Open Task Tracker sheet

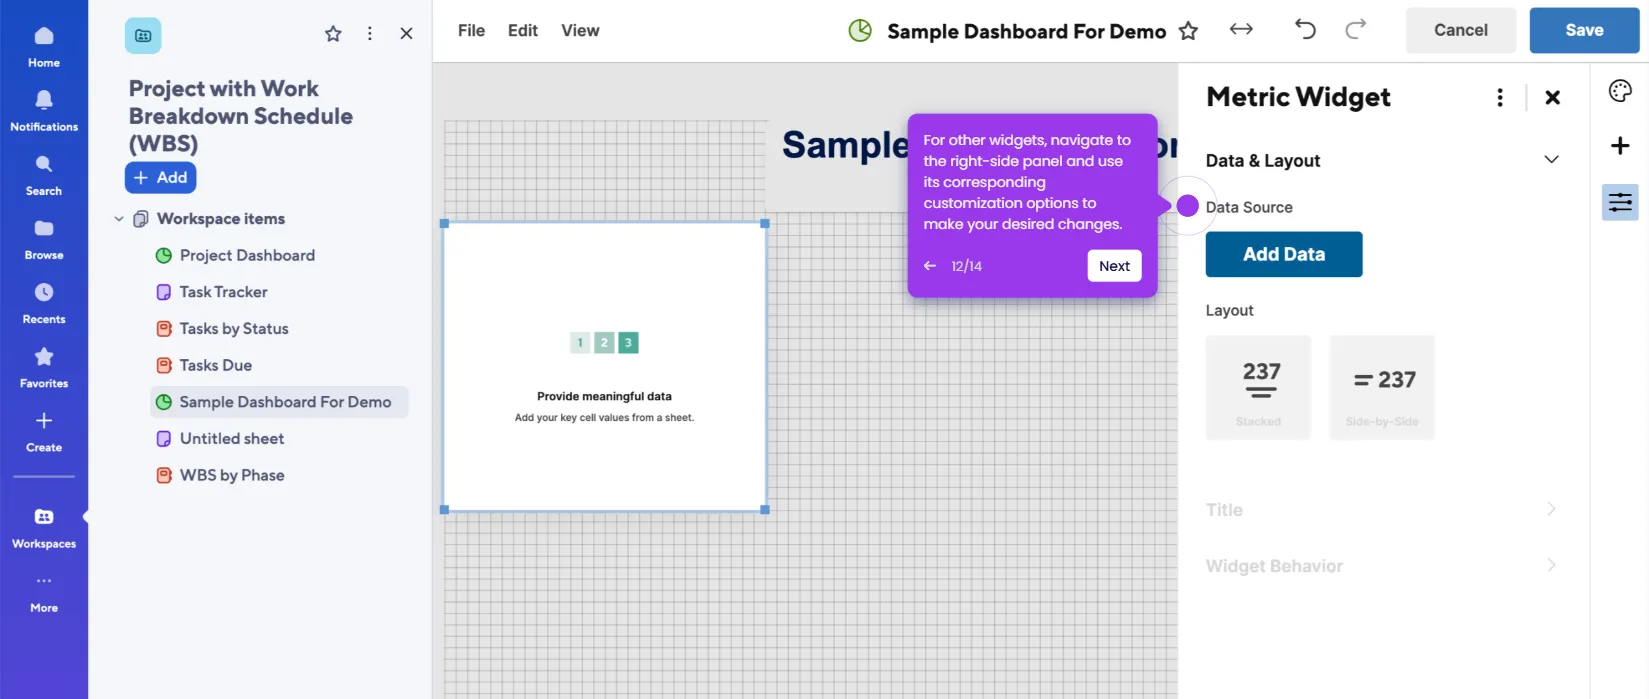tap(223, 292)
